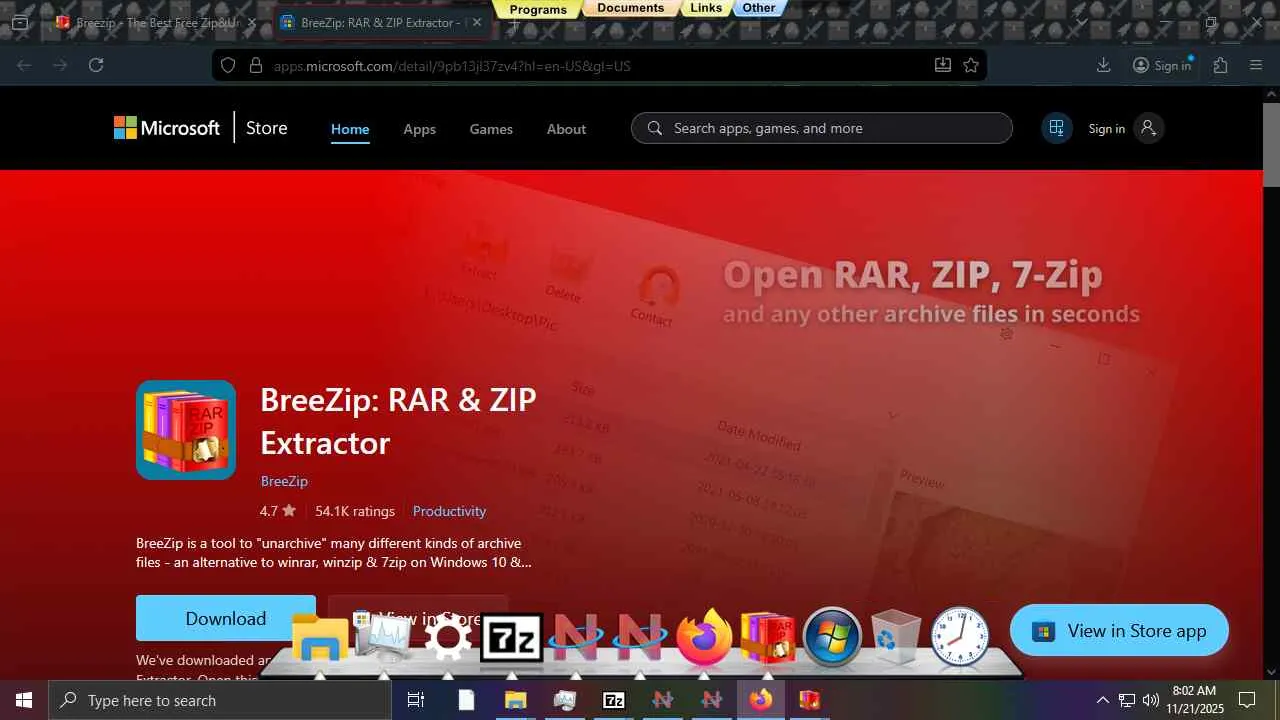
Task: Focus the 'Search apps, games, and more' field
Action: 822,128
